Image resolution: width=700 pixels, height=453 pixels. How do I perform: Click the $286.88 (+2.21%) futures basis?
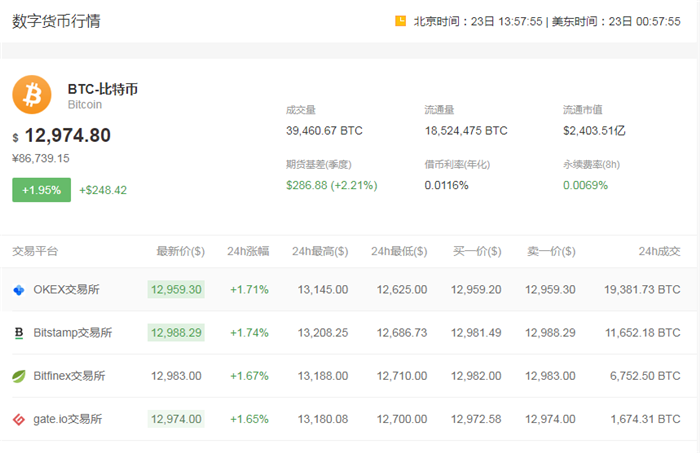click(x=332, y=185)
